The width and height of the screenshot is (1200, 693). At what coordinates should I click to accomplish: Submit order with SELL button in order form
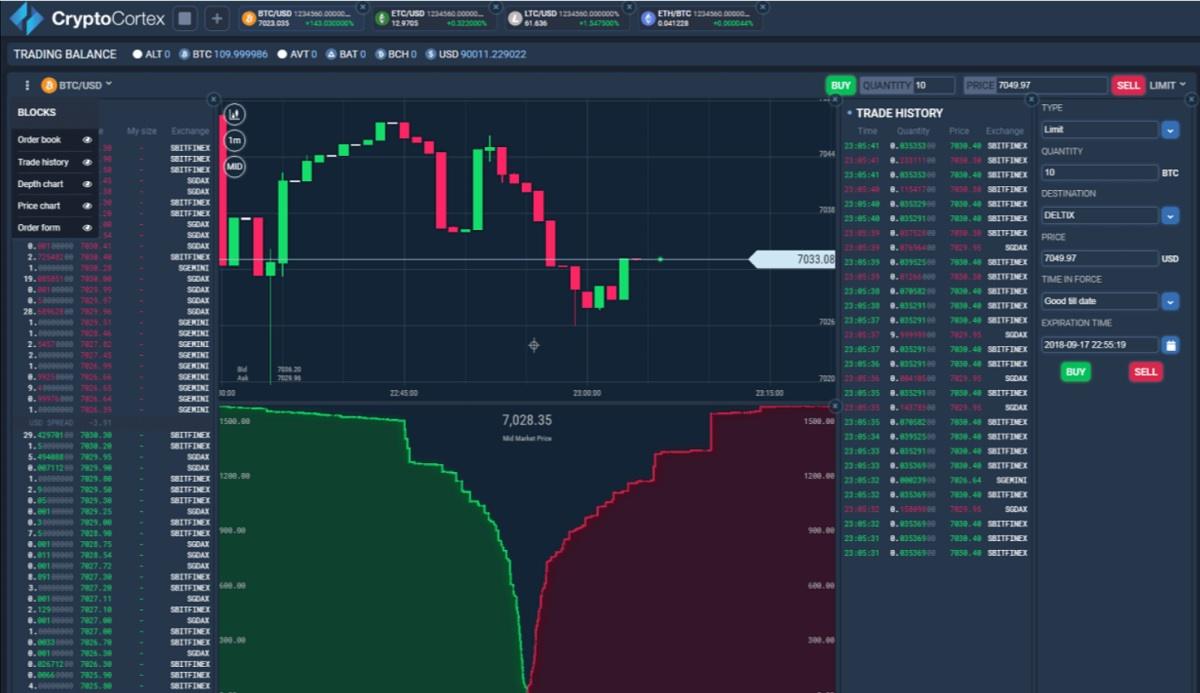point(1146,372)
